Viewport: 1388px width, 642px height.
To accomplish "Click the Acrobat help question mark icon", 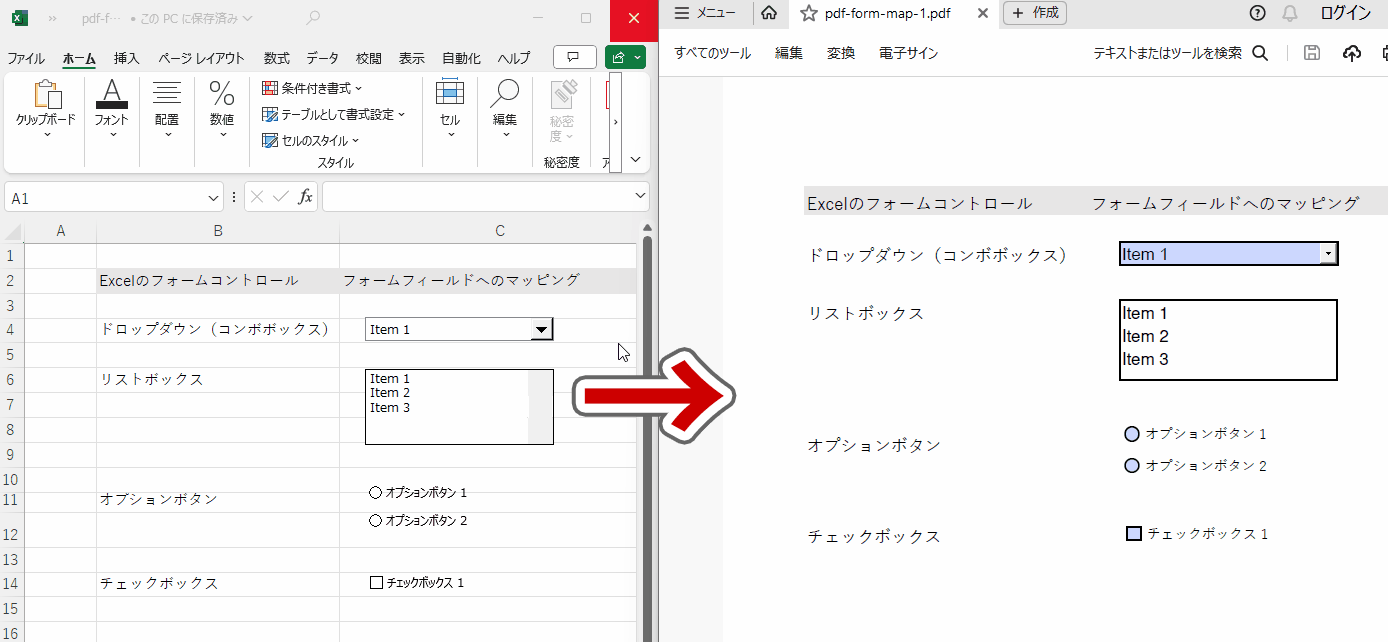I will pyautogui.click(x=1257, y=13).
